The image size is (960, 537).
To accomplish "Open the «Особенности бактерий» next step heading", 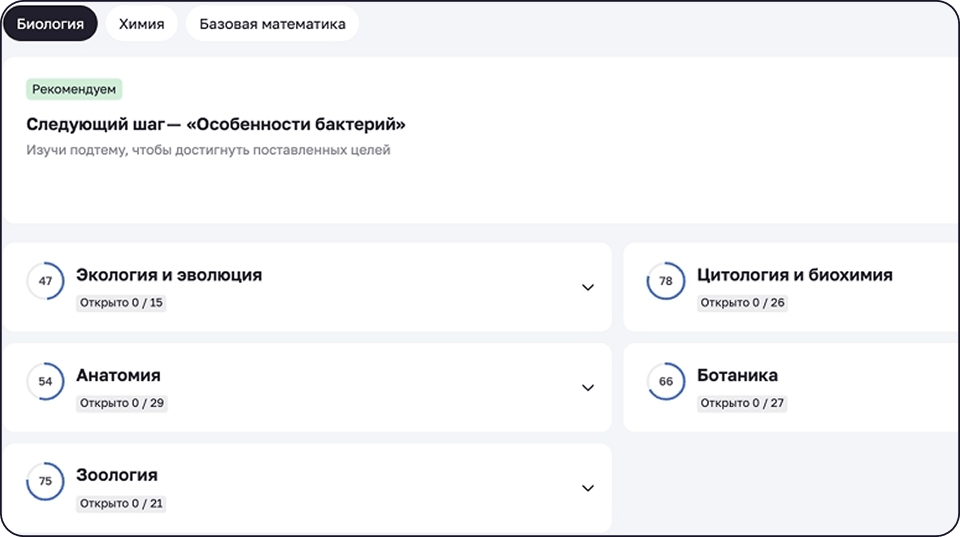I will pyautogui.click(x=216, y=125).
